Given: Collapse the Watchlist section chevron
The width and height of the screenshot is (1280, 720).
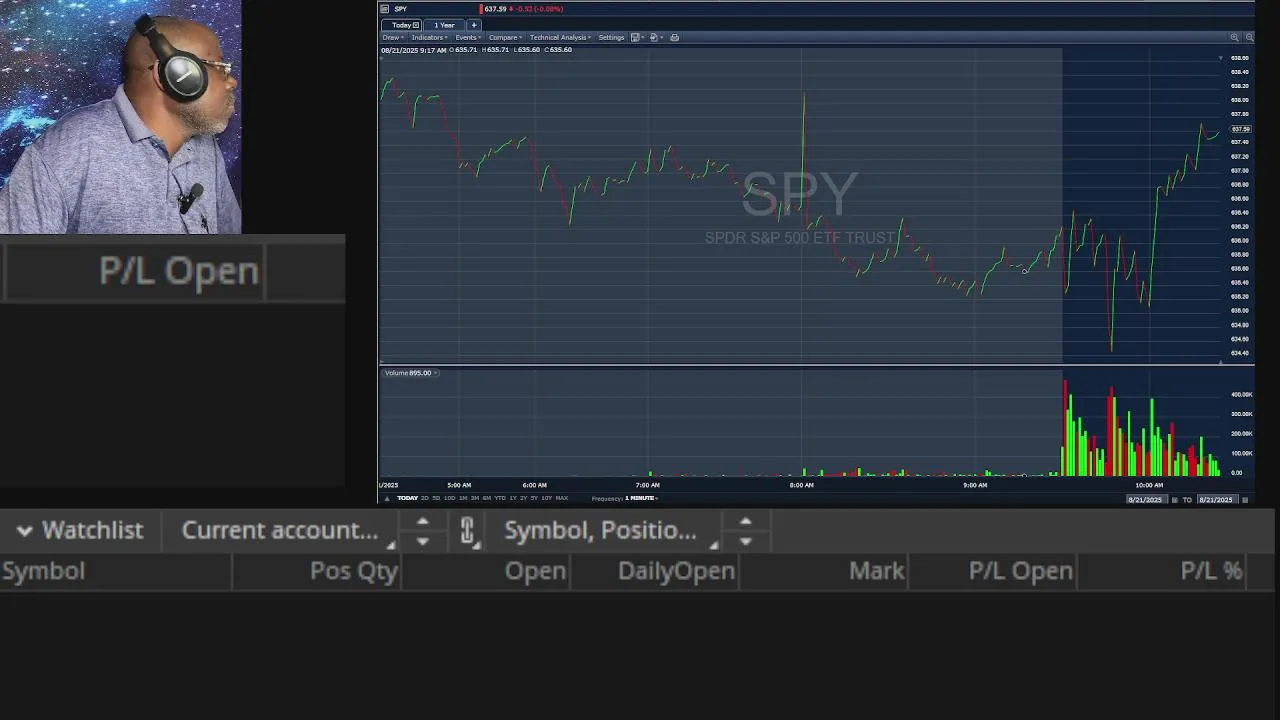Looking at the screenshot, I should point(24,531).
